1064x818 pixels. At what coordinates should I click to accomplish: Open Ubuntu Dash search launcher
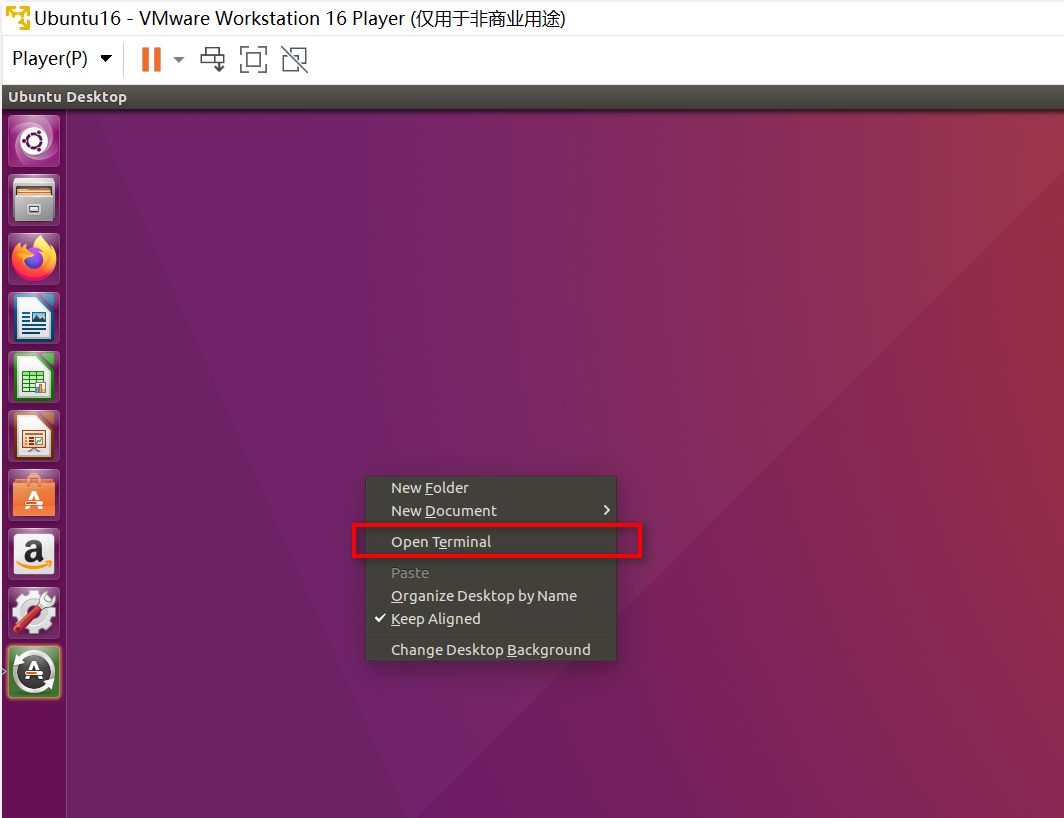click(34, 141)
